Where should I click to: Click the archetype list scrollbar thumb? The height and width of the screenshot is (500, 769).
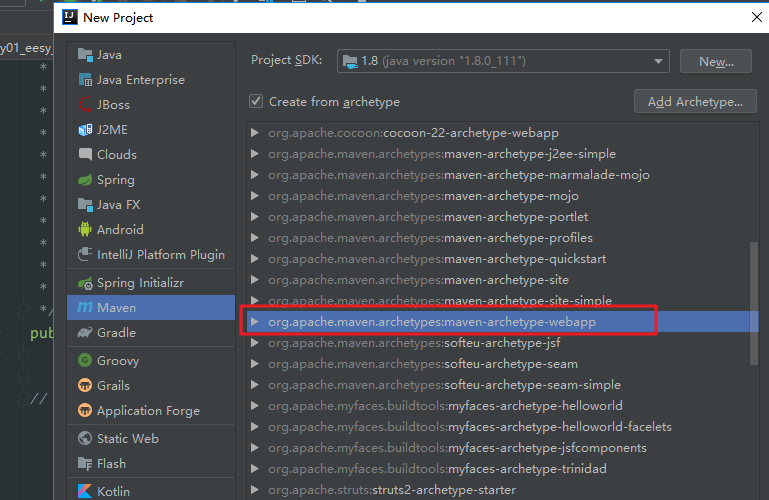point(754,303)
